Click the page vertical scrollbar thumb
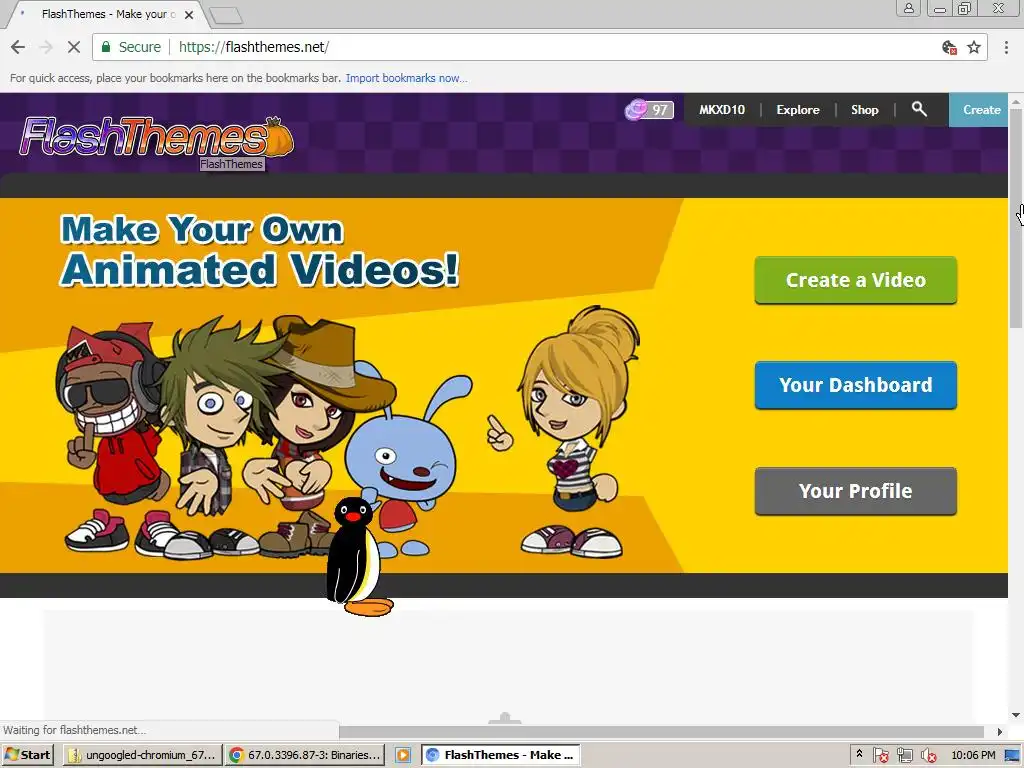 [x=1016, y=219]
